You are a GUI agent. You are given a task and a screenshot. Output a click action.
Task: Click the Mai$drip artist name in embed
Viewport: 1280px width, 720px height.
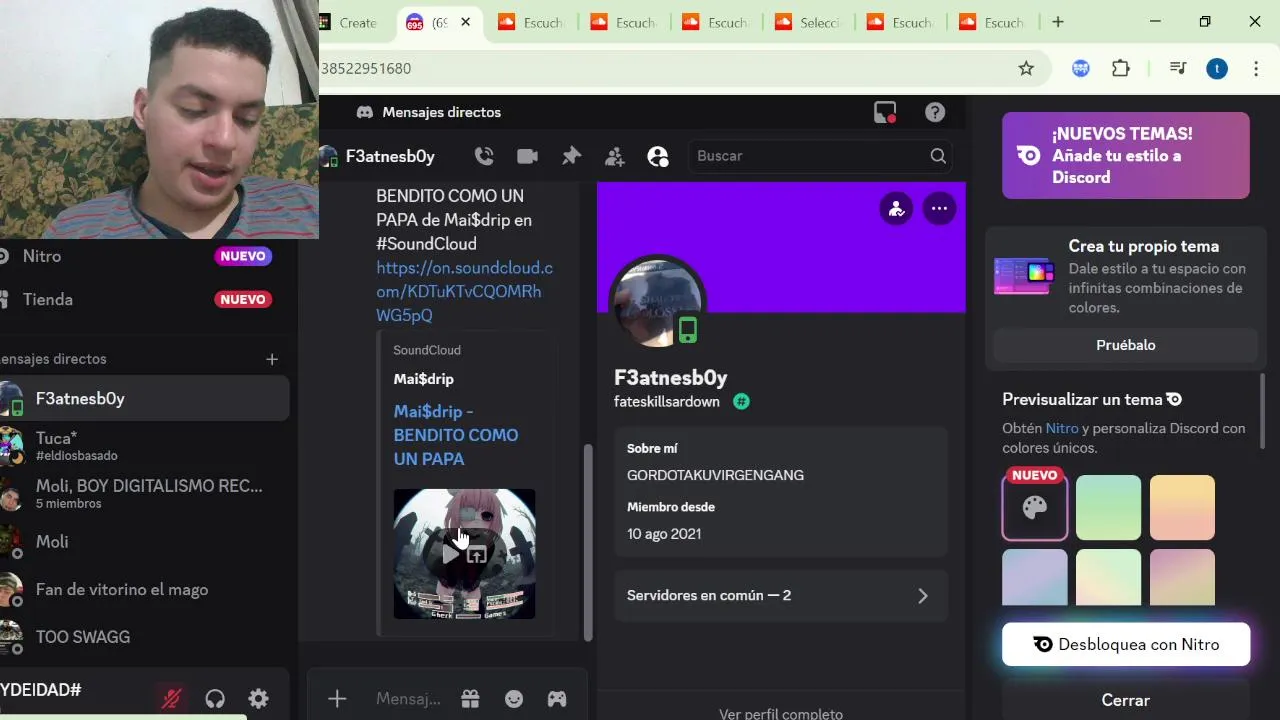423,379
